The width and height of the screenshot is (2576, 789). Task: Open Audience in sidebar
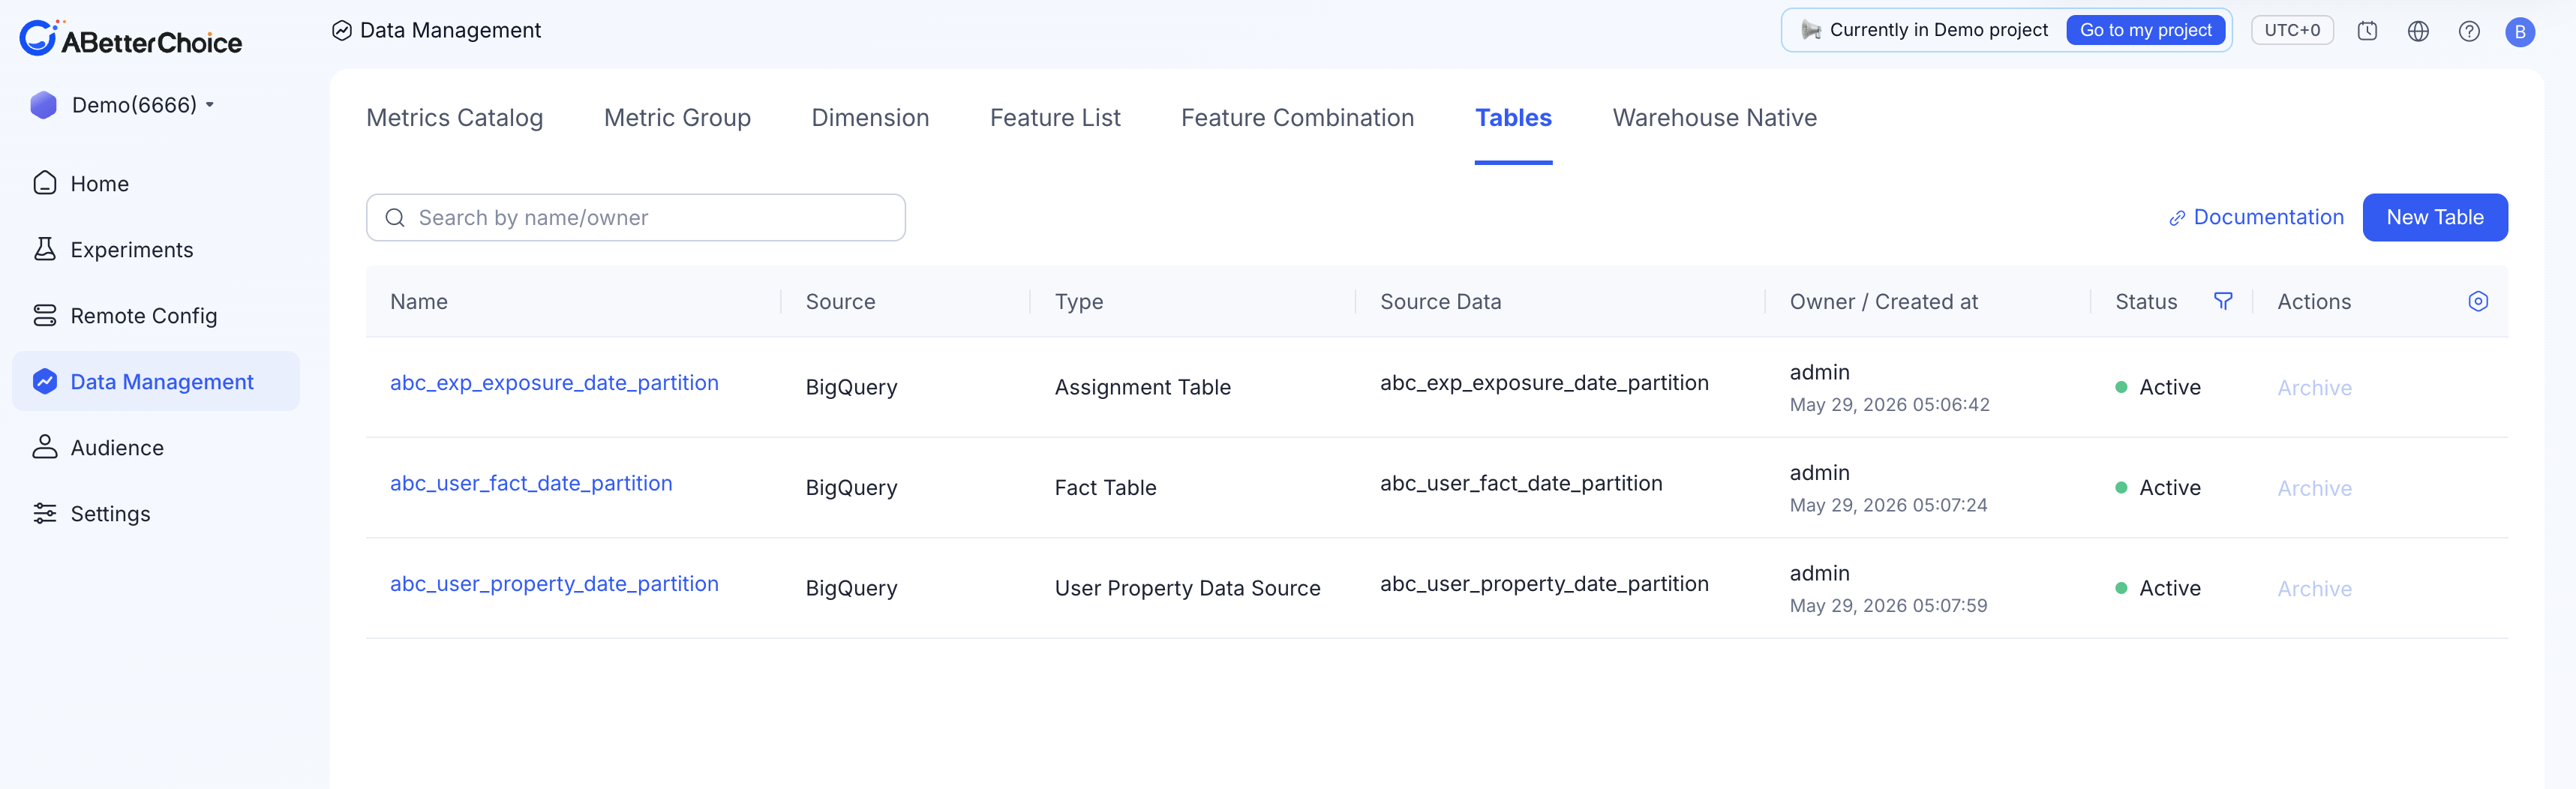[x=156, y=447]
